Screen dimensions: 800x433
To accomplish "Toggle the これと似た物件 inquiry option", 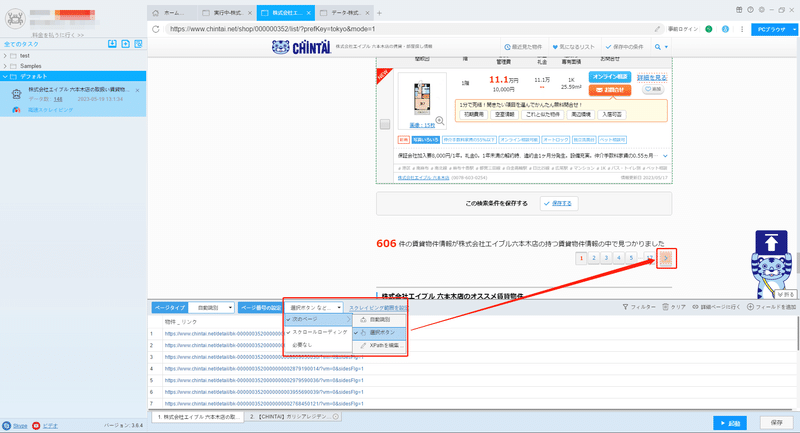I will [543, 115].
